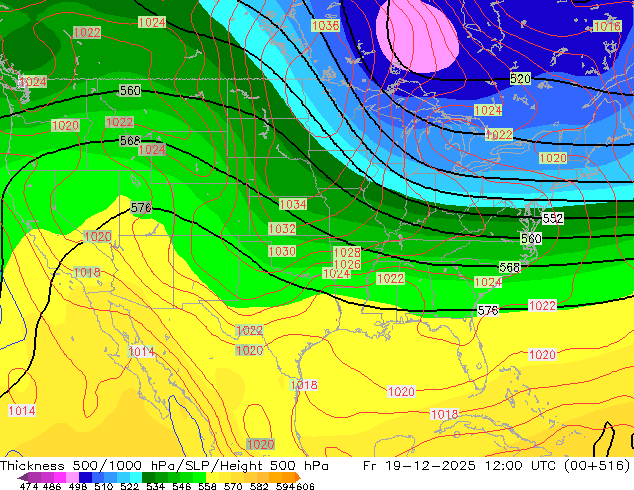
Task: Click the 1016 pressure label
Action: coord(607,26)
